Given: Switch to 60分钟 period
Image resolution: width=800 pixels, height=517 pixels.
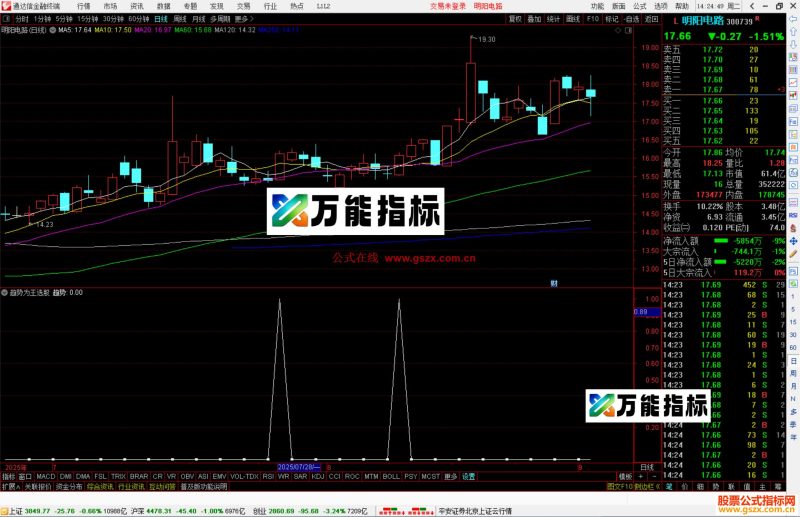Looking at the screenshot, I should tap(138, 19).
